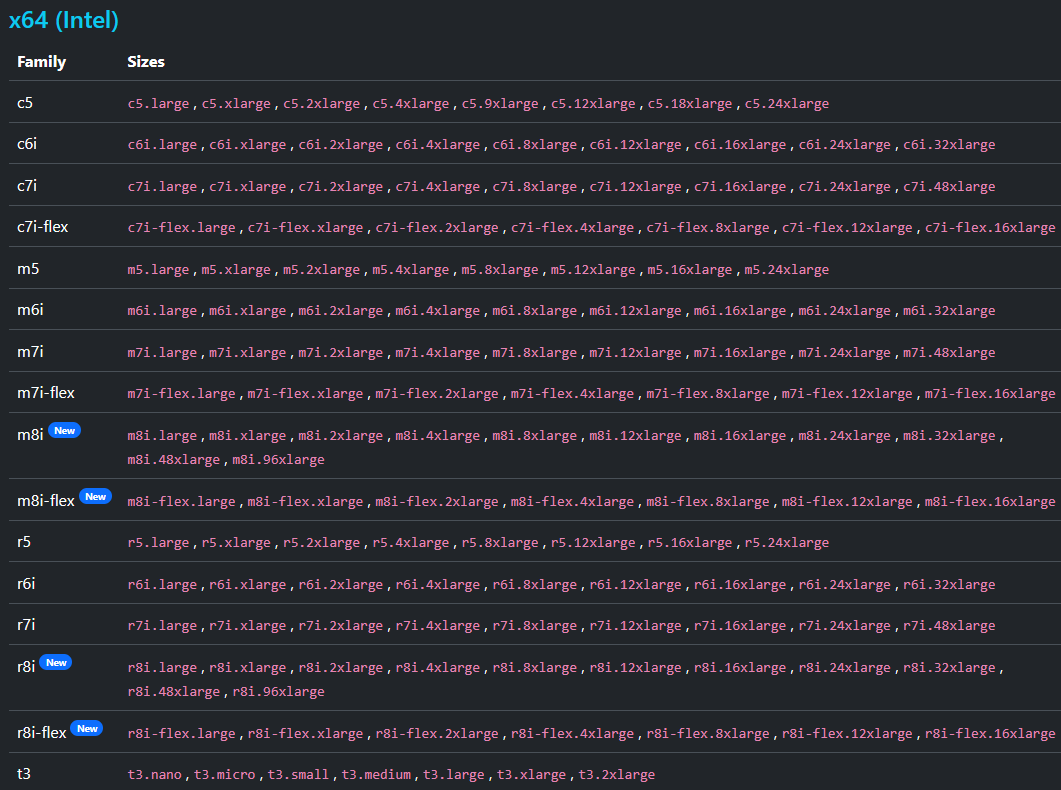Click m7i.24xlarge size code
Image resolution: width=1061 pixels, height=790 pixels.
[x=844, y=353]
